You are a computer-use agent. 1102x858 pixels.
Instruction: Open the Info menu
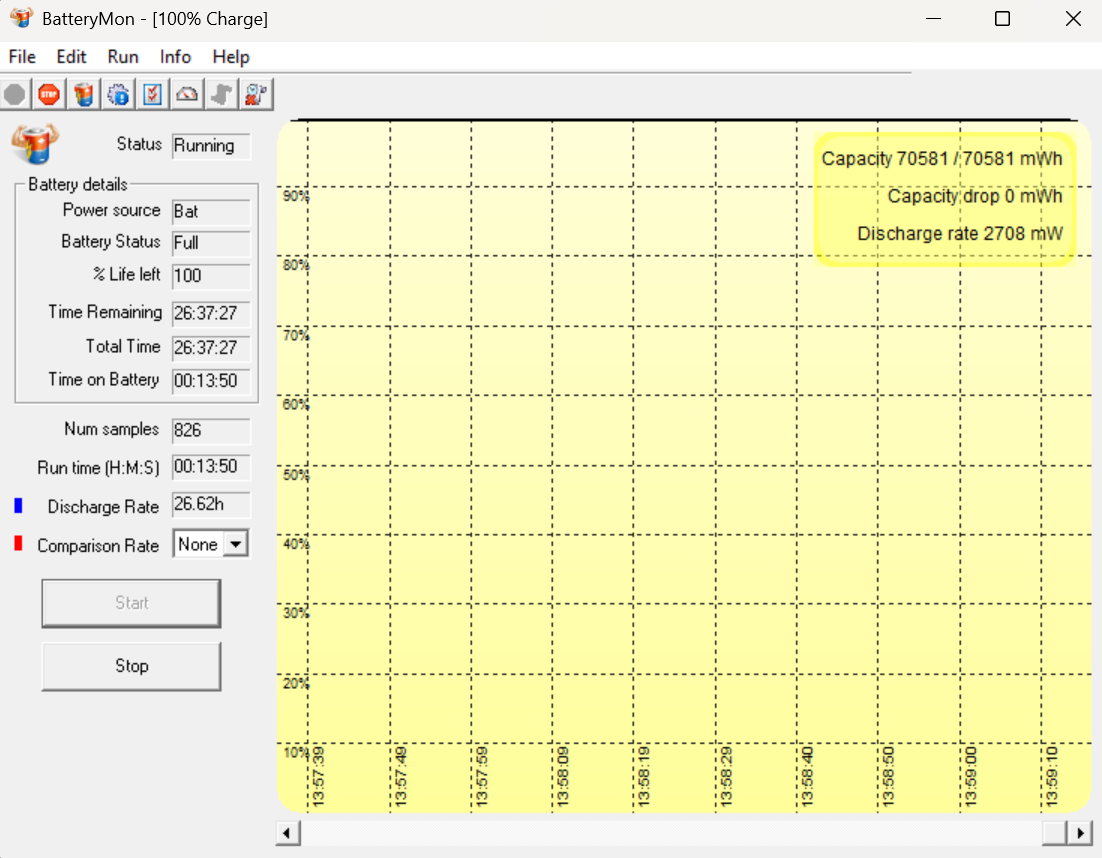click(175, 57)
